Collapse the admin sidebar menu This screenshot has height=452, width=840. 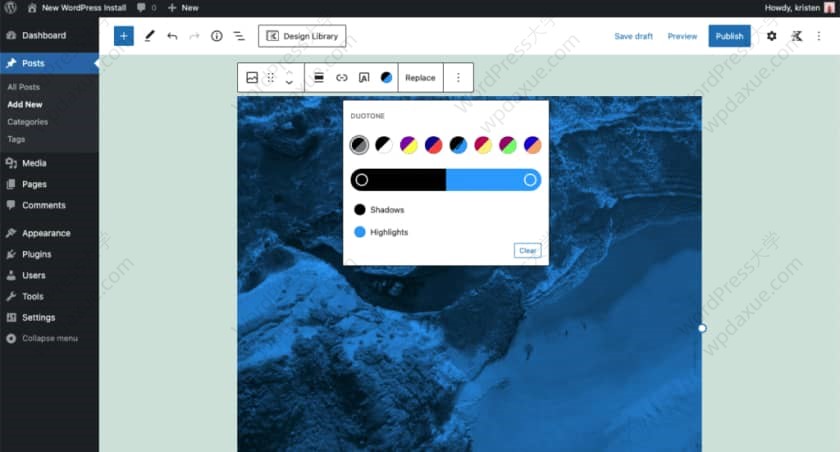48,338
